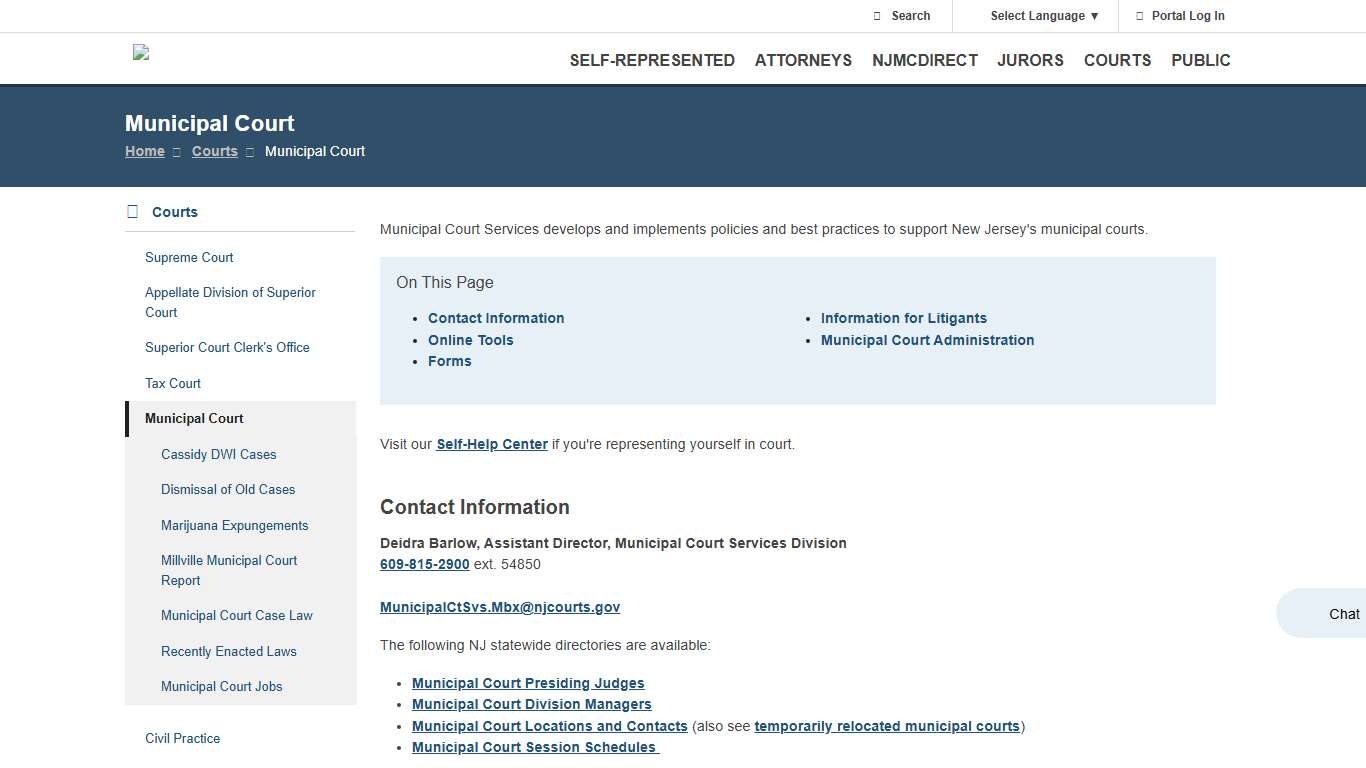The width and height of the screenshot is (1366, 768).
Task: Open the Self-Help Center link
Action: pos(492,444)
